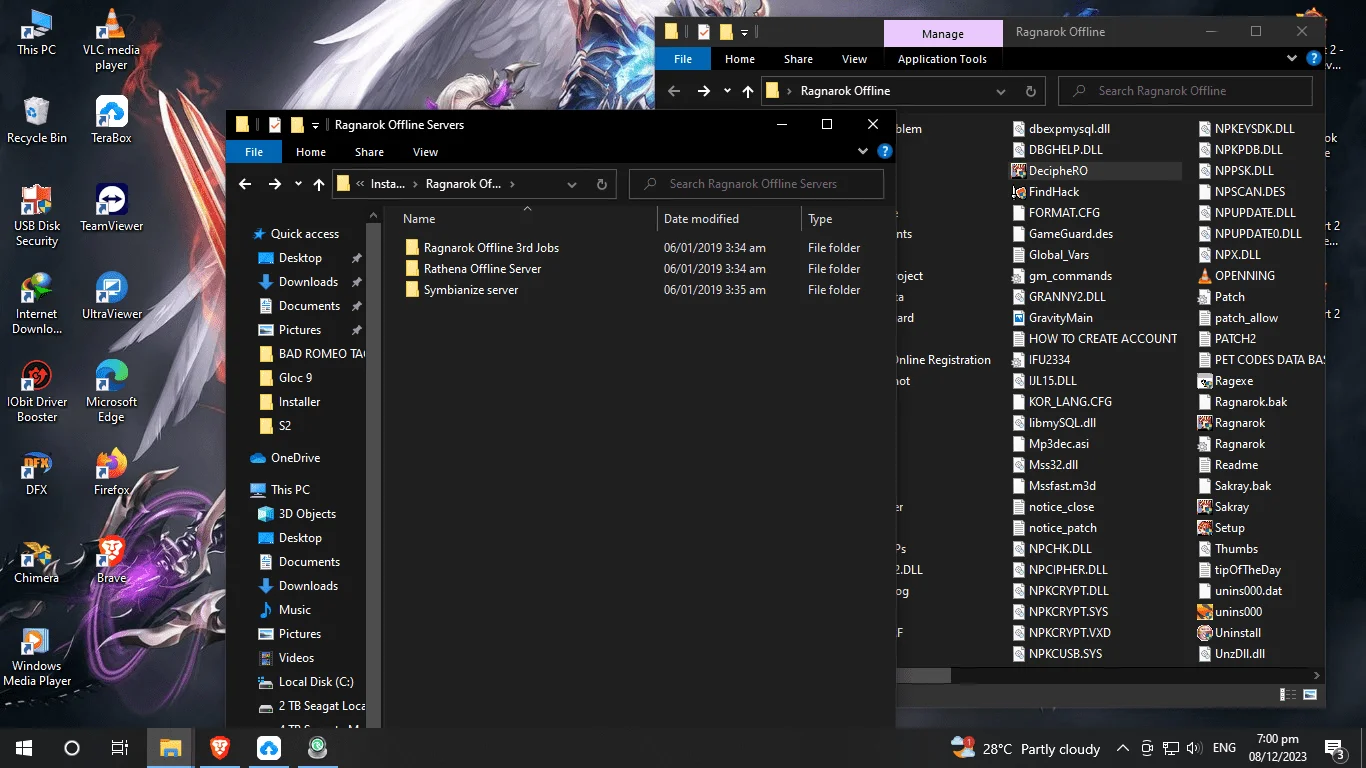Open Internet Download Manager desktop icon
Viewport: 1366px width, 768px height.
[36, 304]
